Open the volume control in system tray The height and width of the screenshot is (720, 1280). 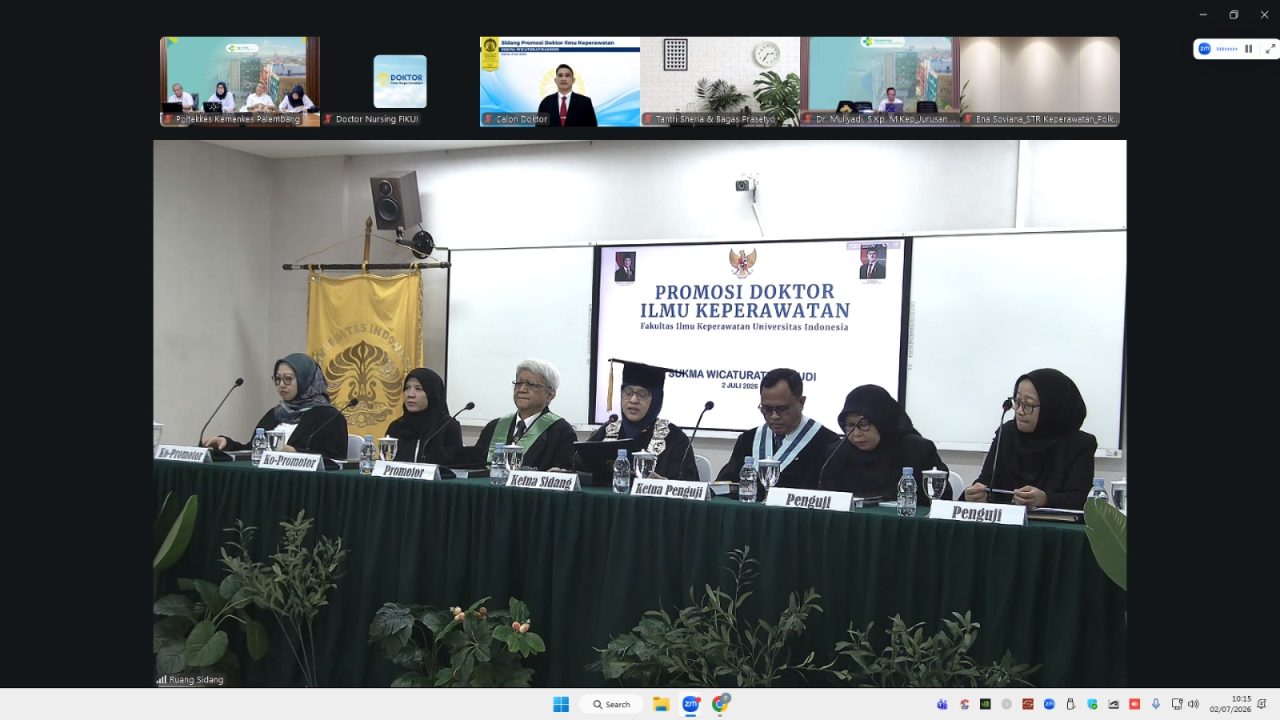coord(1193,704)
